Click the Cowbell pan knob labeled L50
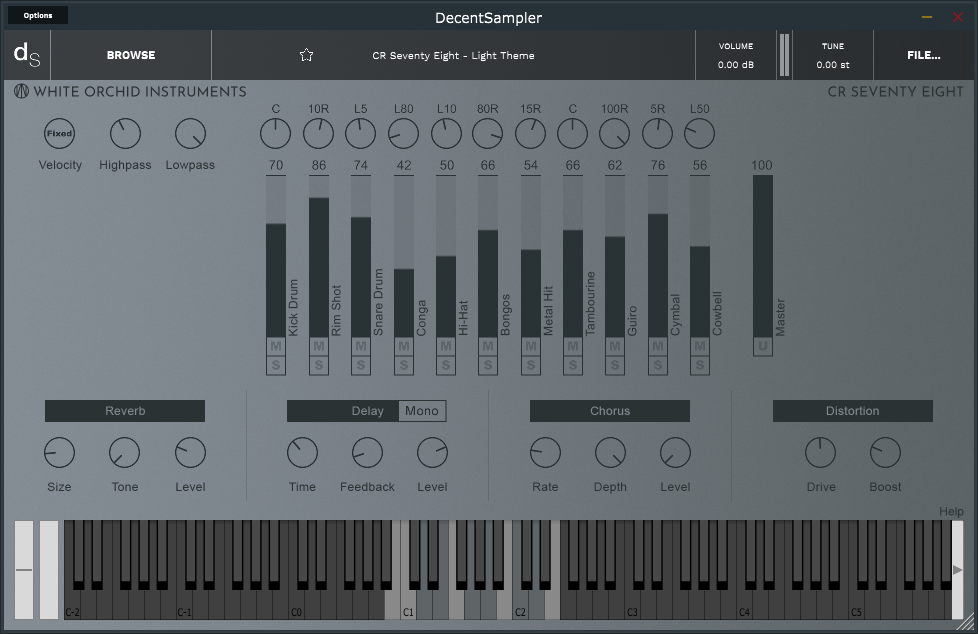 point(699,134)
